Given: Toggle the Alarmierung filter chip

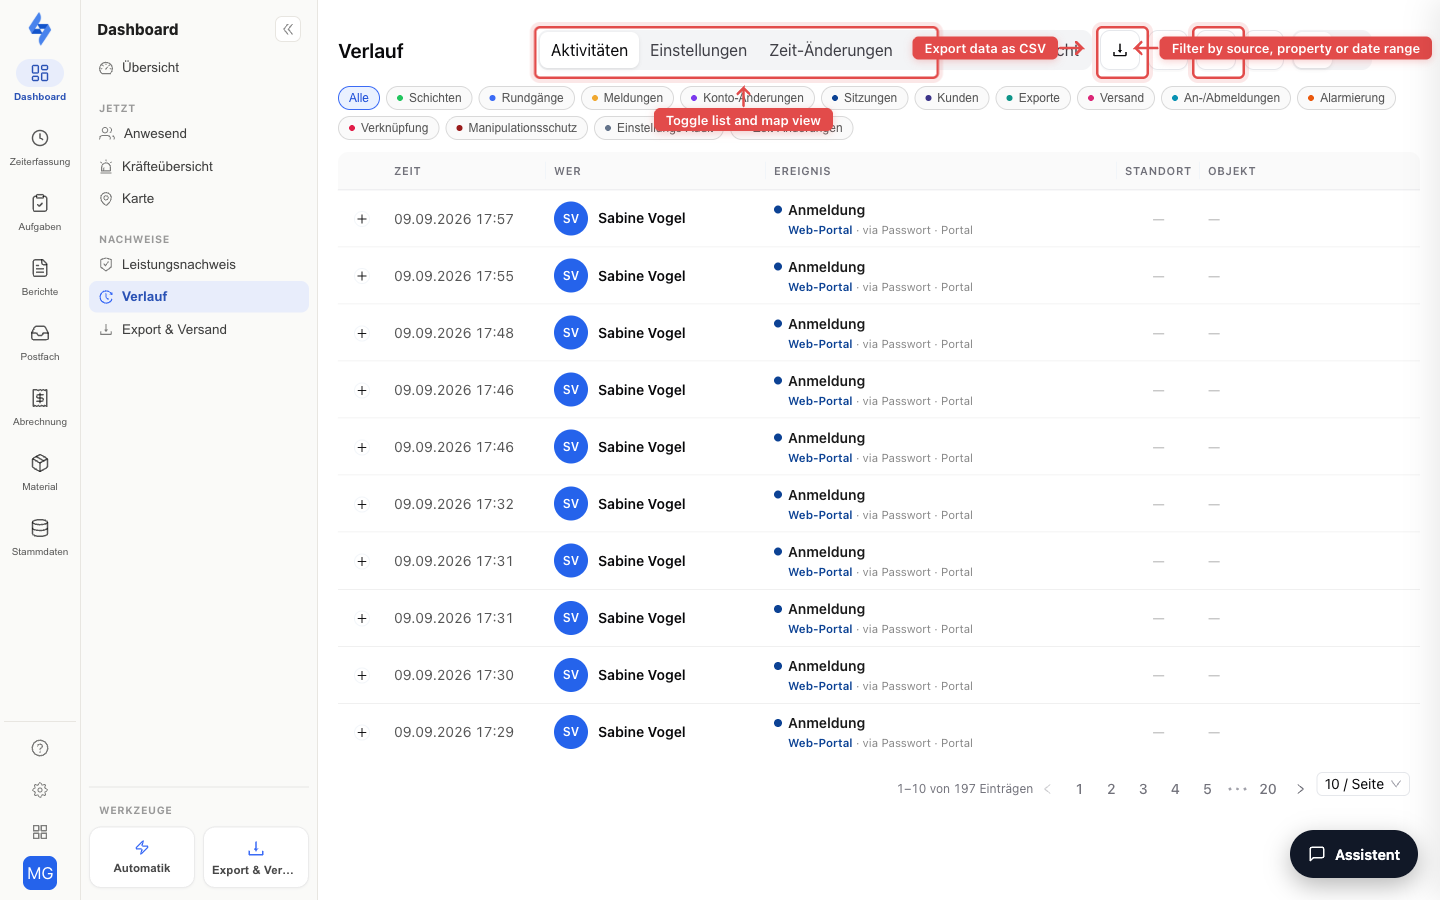Looking at the screenshot, I should click(x=1346, y=98).
